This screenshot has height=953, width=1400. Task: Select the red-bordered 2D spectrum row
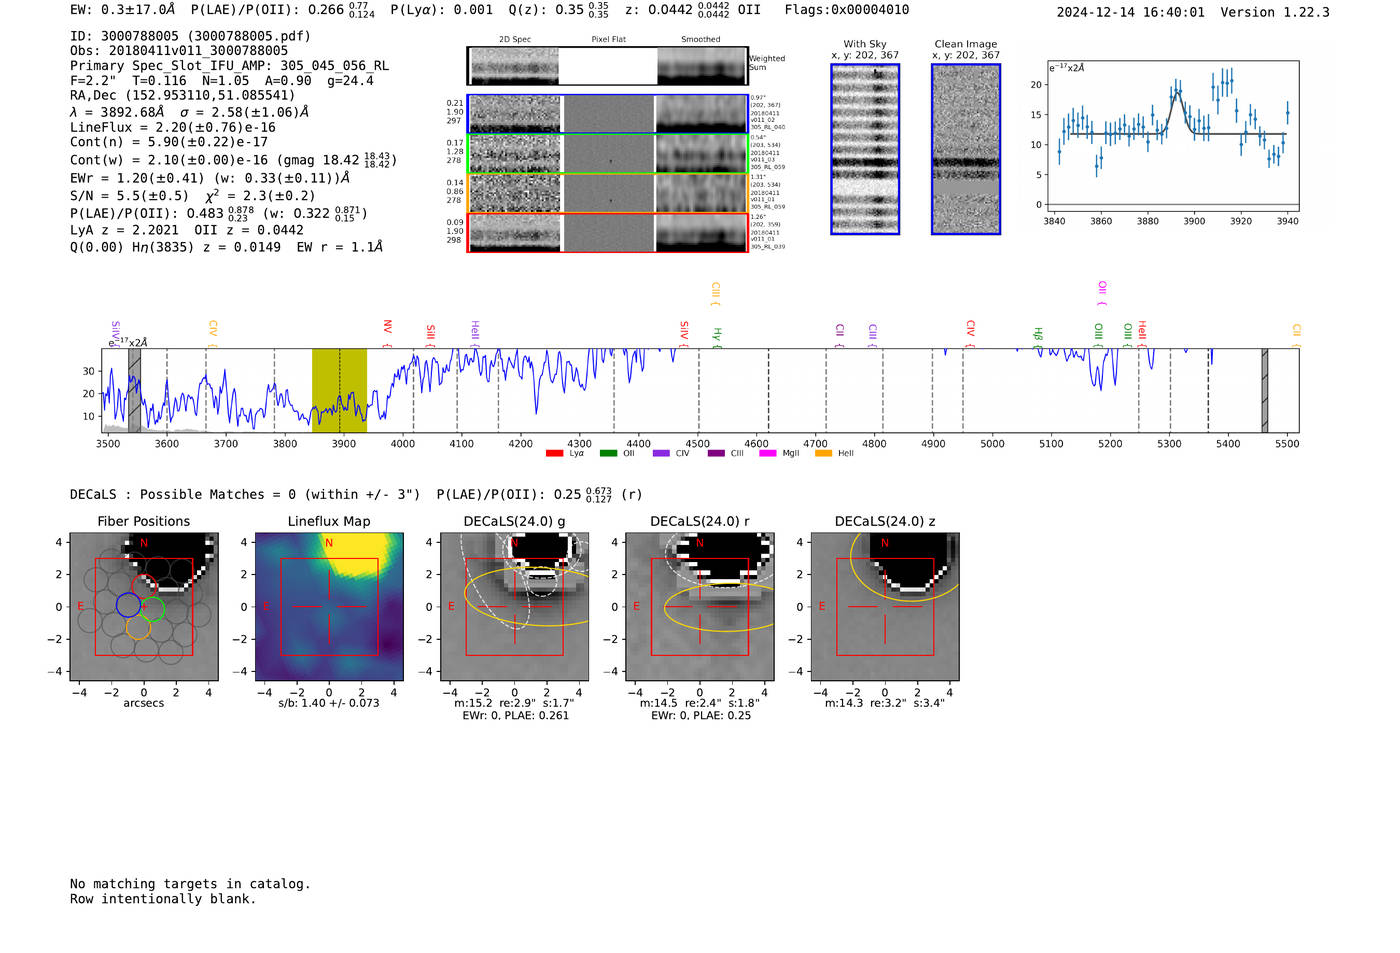[x=608, y=232]
